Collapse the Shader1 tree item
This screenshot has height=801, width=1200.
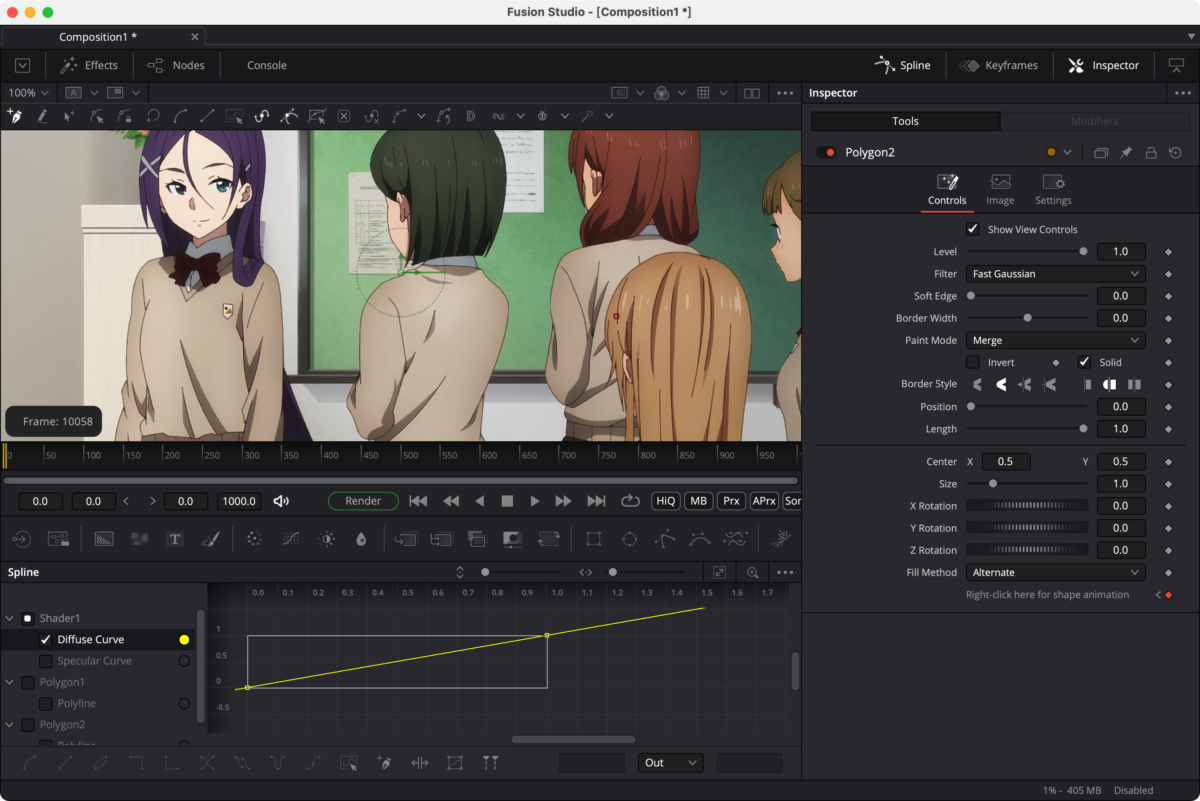[x=10, y=619]
